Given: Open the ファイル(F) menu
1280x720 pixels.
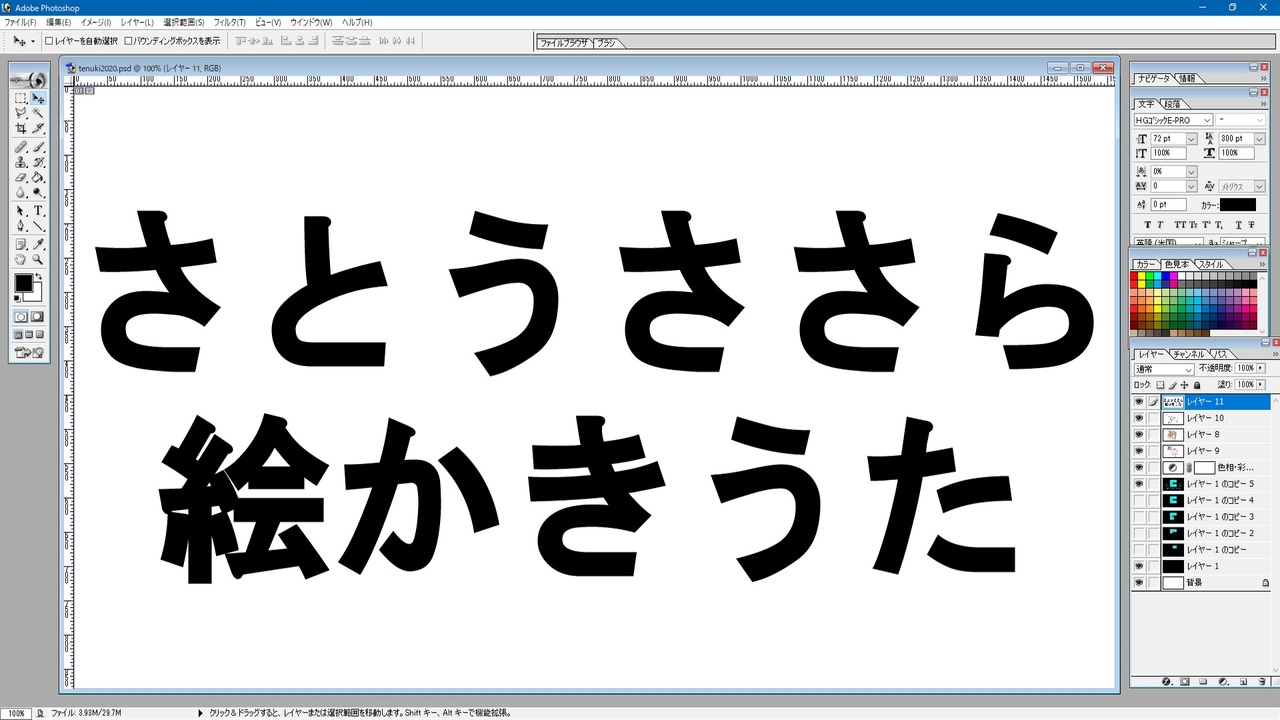Looking at the screenshot, I should [x=20, y=22].
